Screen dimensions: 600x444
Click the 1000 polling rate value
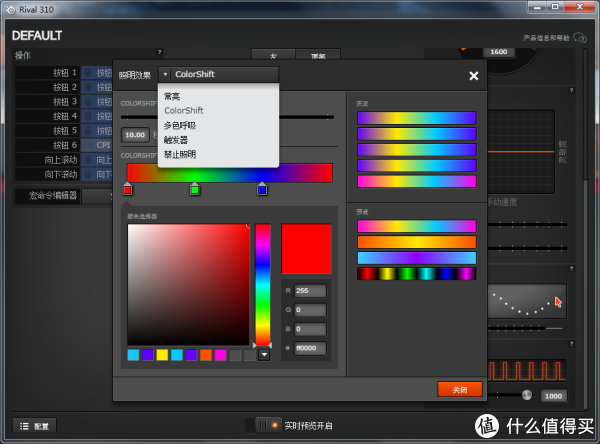(553, 396)
